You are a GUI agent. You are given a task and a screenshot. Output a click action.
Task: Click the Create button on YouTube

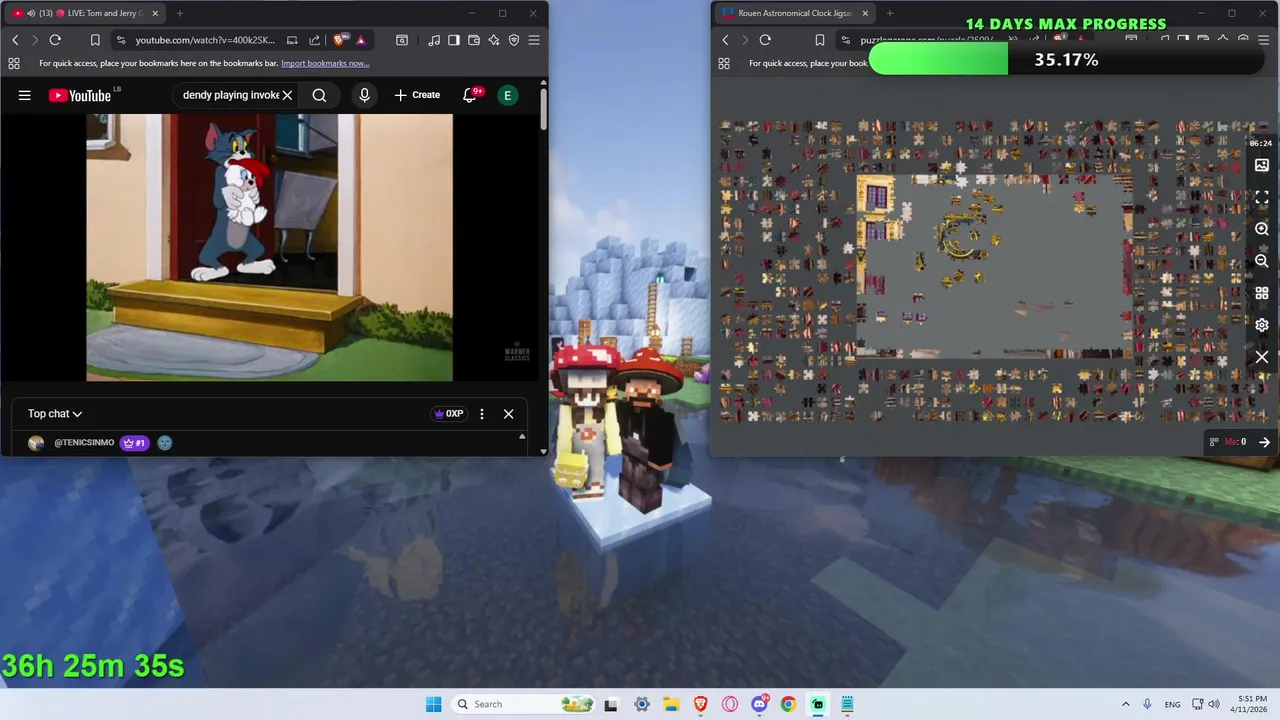(x=417, y=95)
